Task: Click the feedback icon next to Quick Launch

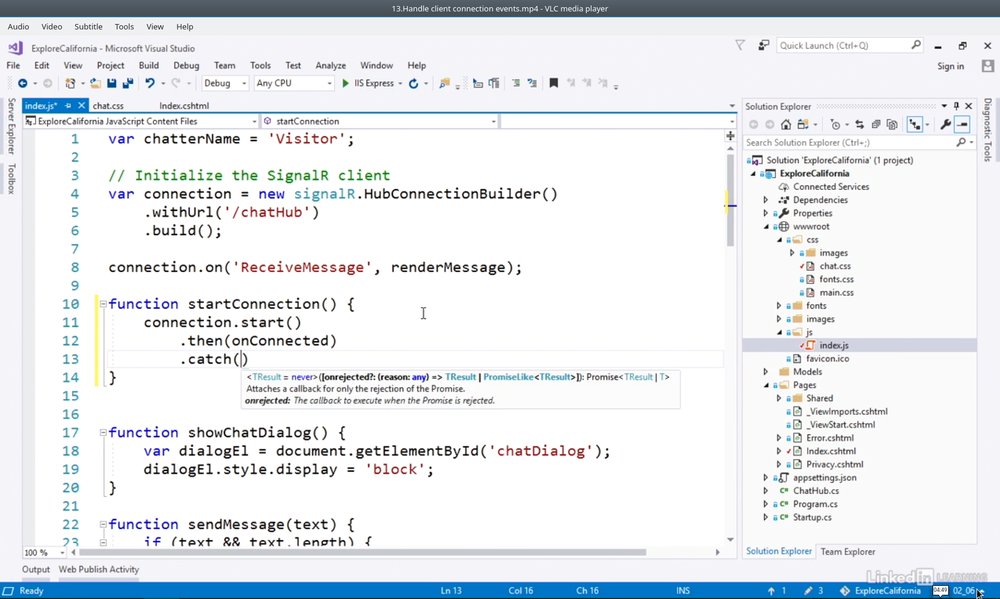Action: coord(764,45)
